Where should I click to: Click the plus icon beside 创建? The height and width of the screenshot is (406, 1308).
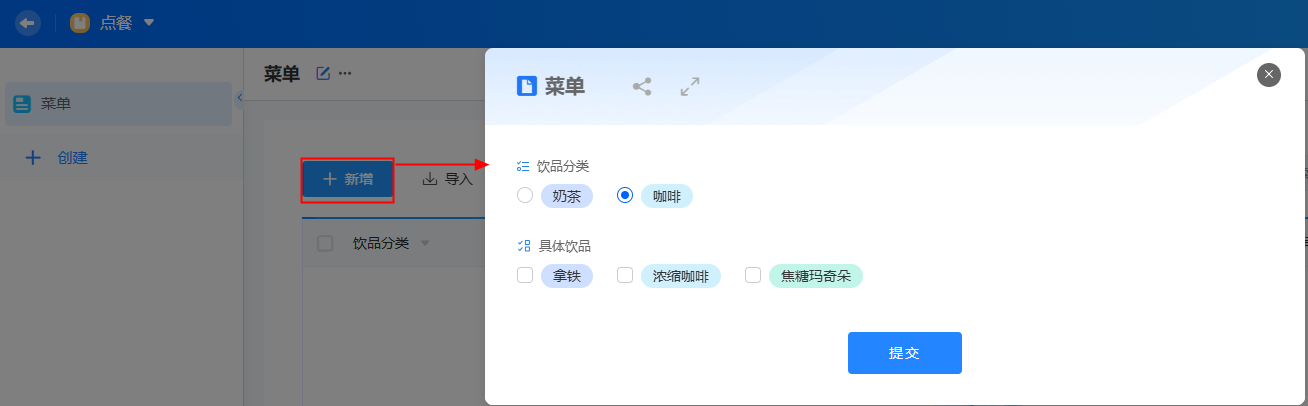[x=33, y=157]
